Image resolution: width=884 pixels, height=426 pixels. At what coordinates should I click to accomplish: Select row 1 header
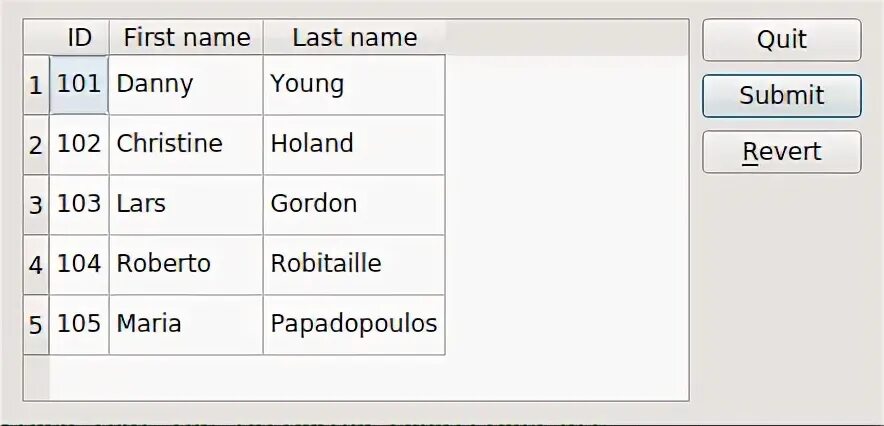point(36,85)
